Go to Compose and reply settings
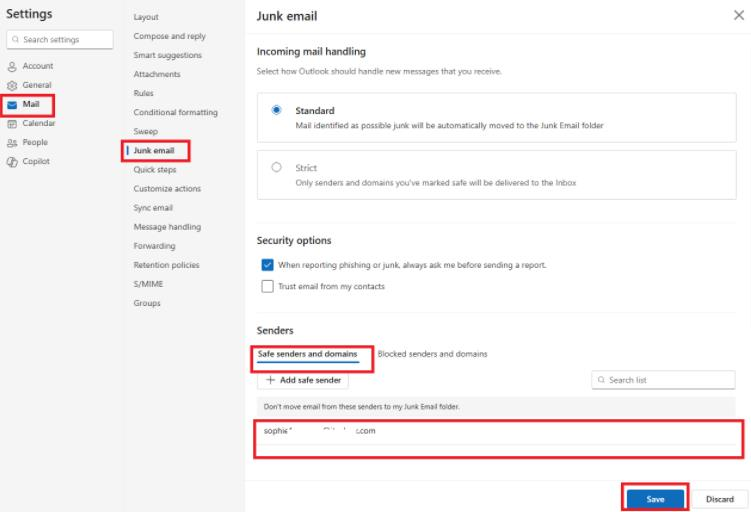Image resolution: width=751 pixels, height=512 pixels. tap(170, 36)
